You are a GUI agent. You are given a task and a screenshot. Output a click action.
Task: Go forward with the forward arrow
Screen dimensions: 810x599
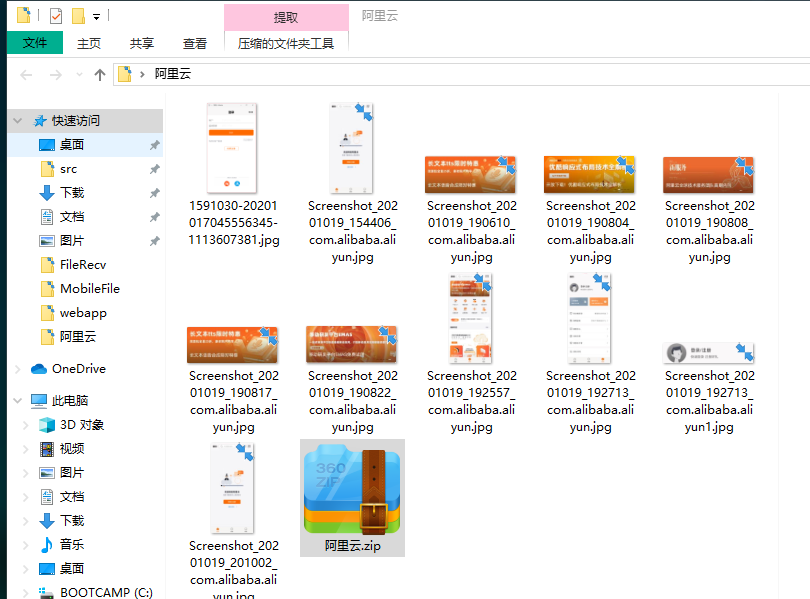[x=55, y=75]
